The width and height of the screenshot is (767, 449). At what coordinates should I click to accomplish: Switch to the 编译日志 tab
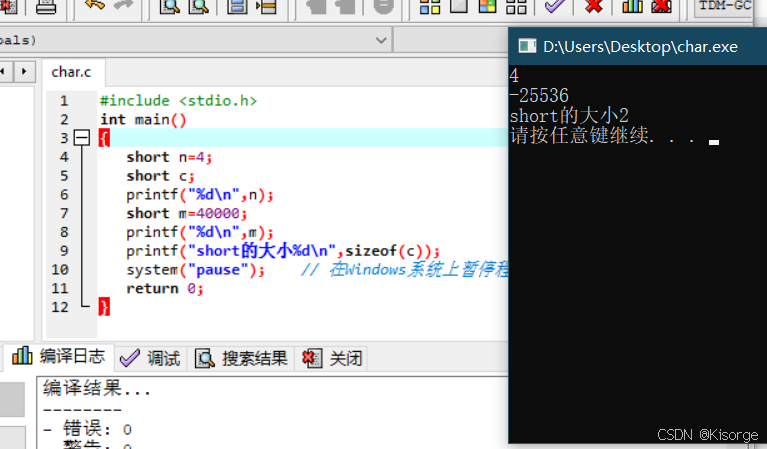(59, 357)
